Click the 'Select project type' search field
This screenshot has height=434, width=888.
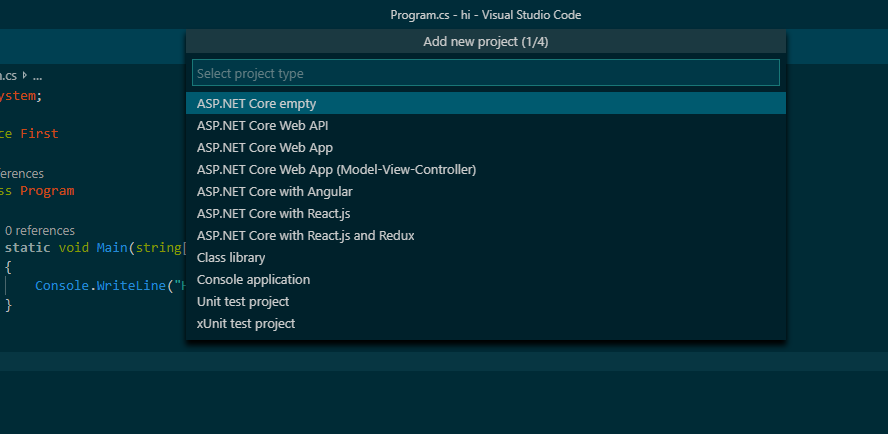[485, 73]
